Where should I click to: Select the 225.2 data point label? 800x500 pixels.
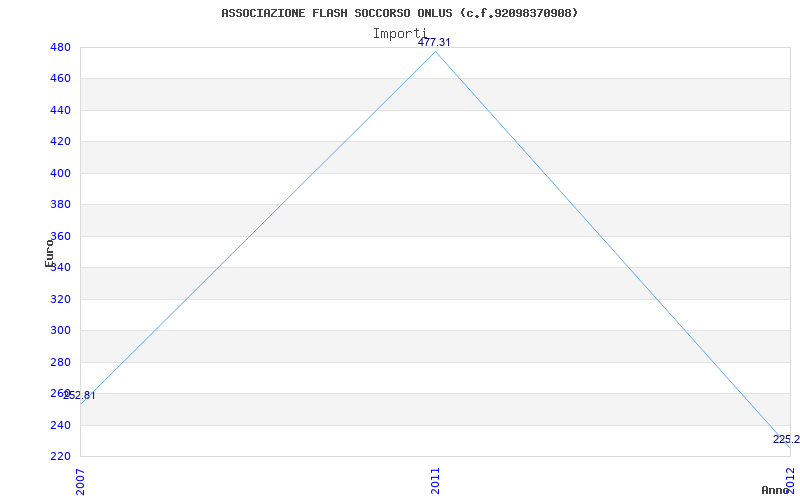pos(786,439)
